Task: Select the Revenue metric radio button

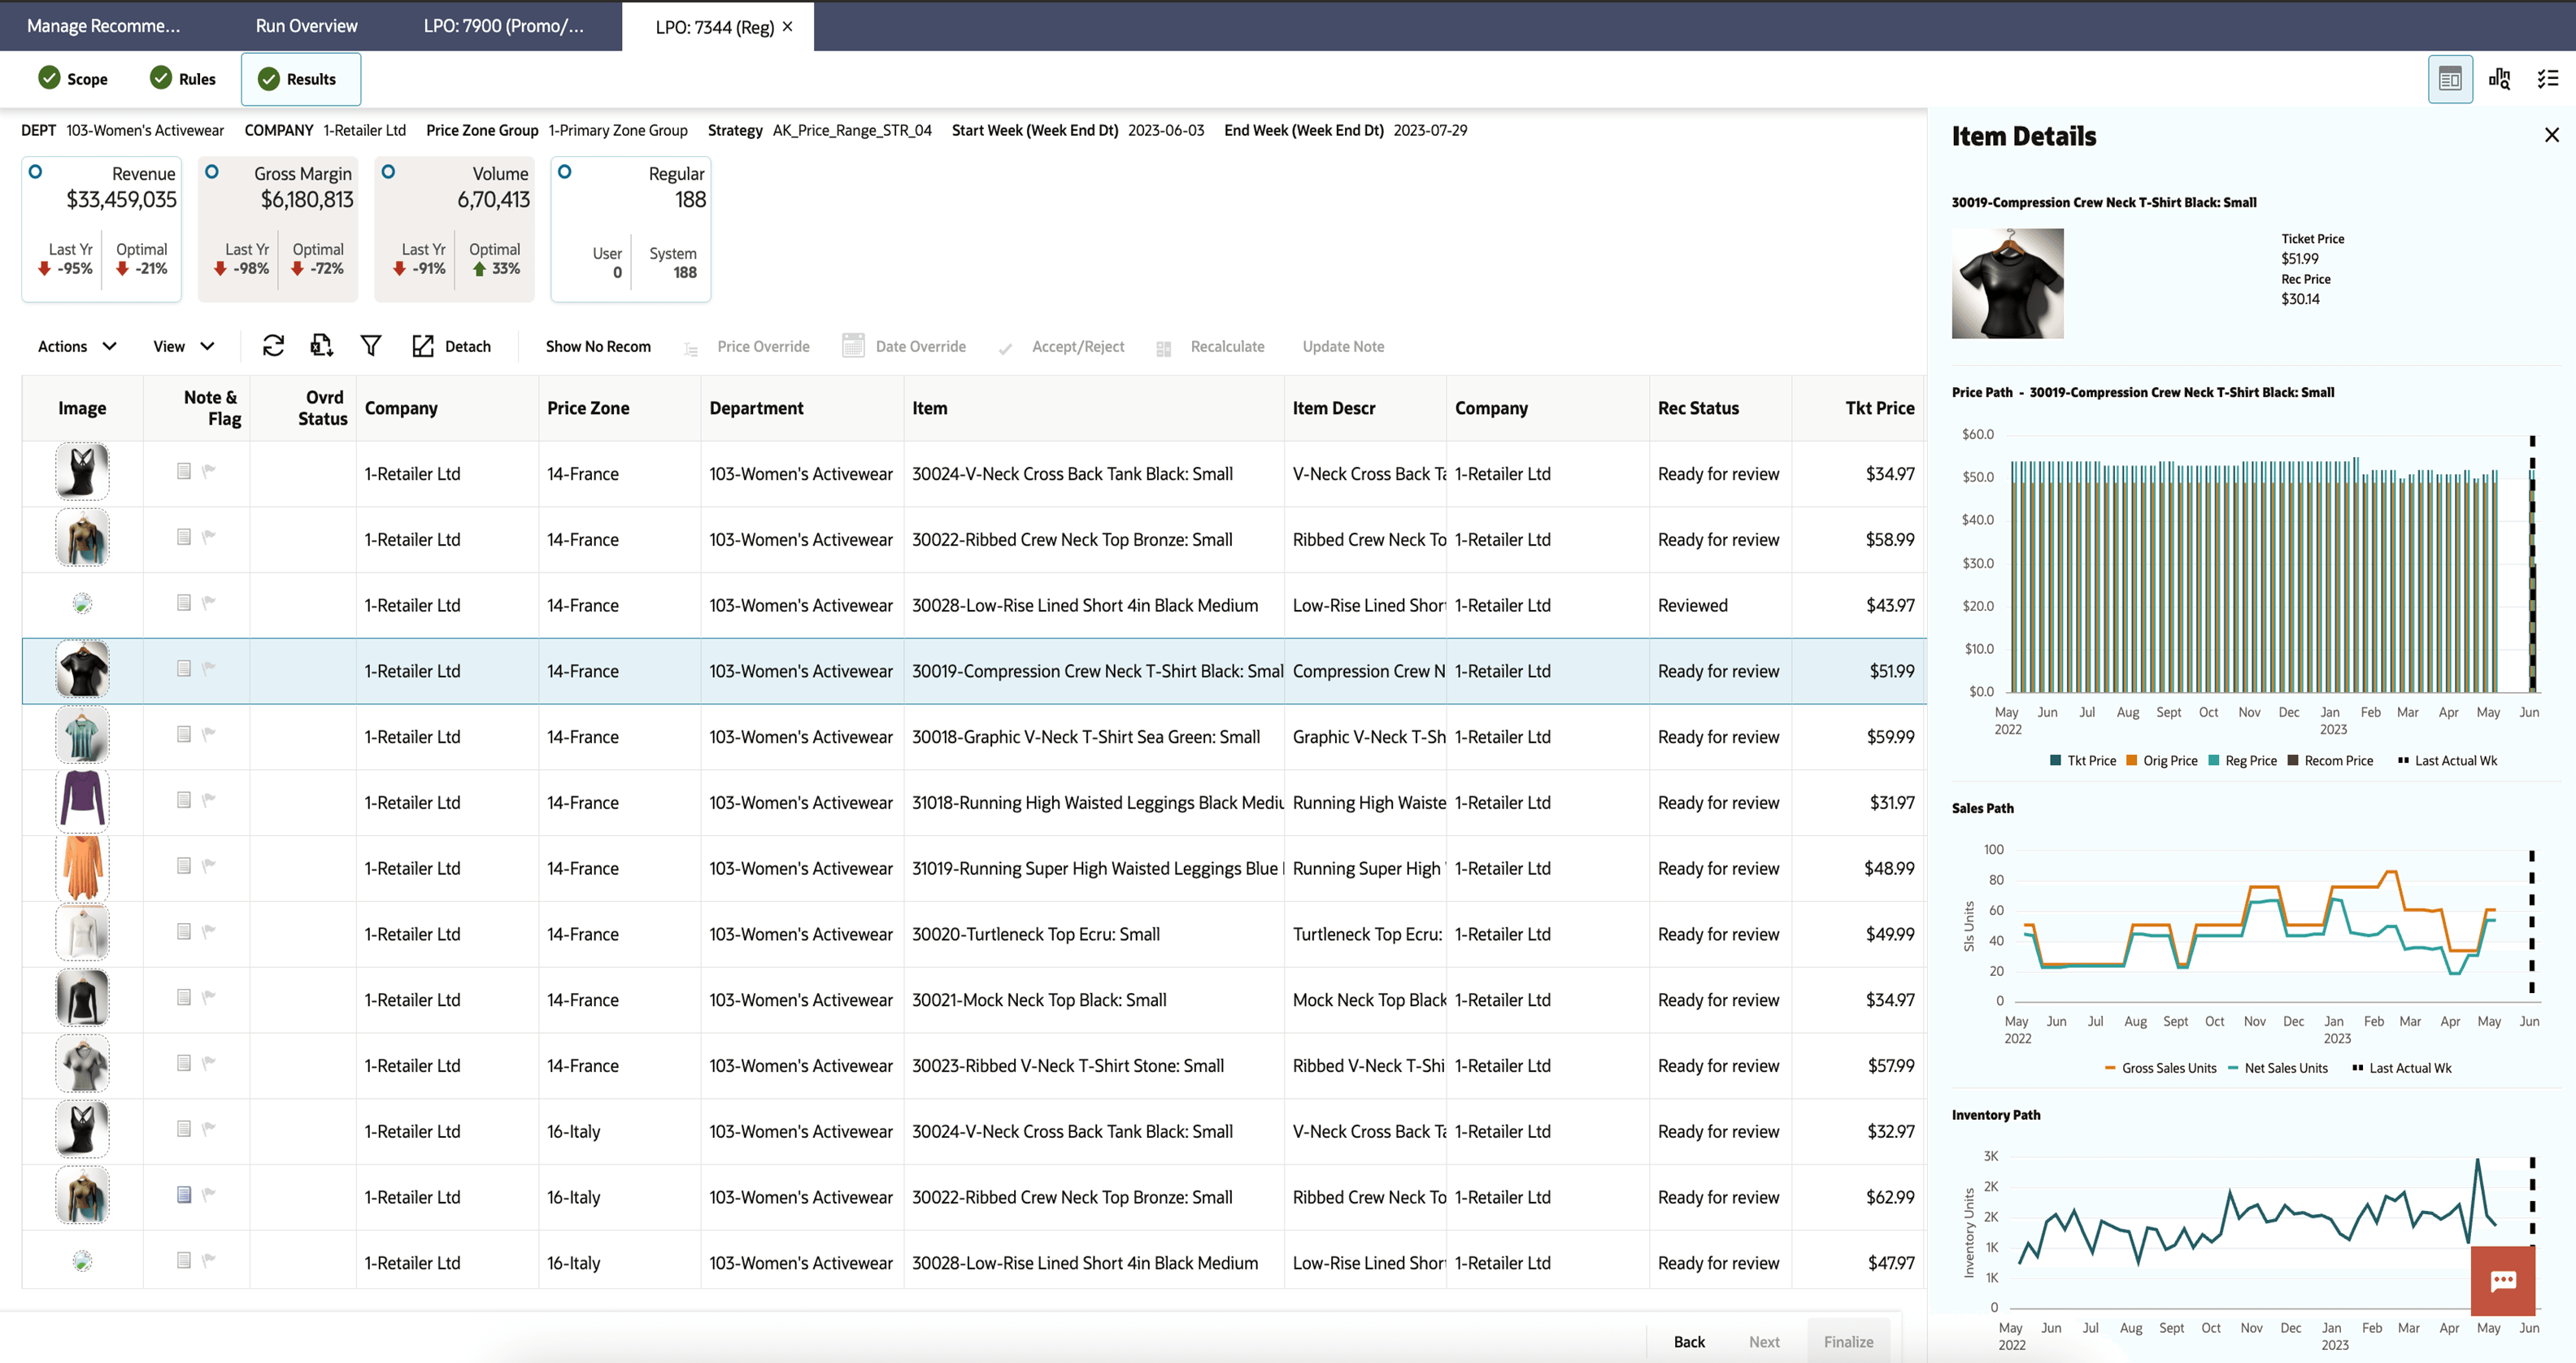Action: pyautogui.click(x=36, y=172)
